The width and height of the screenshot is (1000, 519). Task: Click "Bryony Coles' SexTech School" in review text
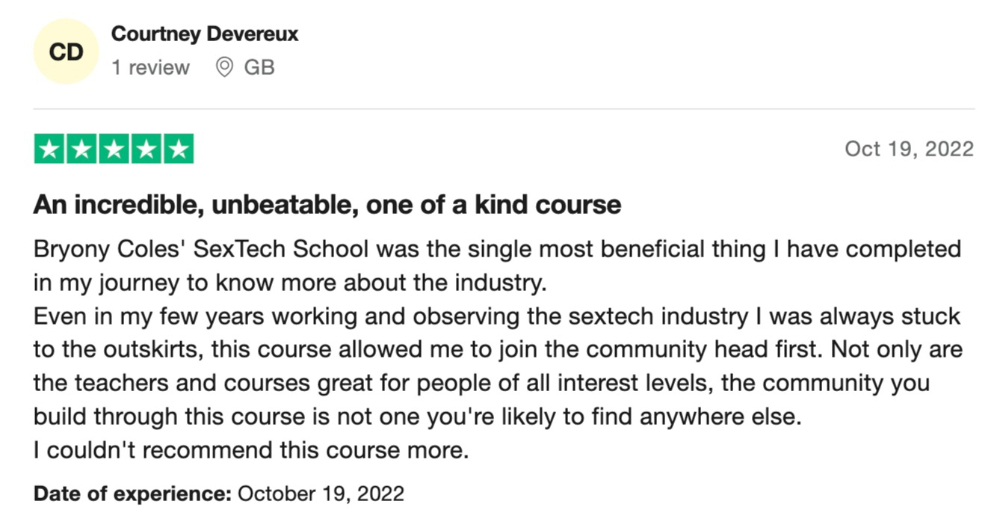click(x=201, y=249)
